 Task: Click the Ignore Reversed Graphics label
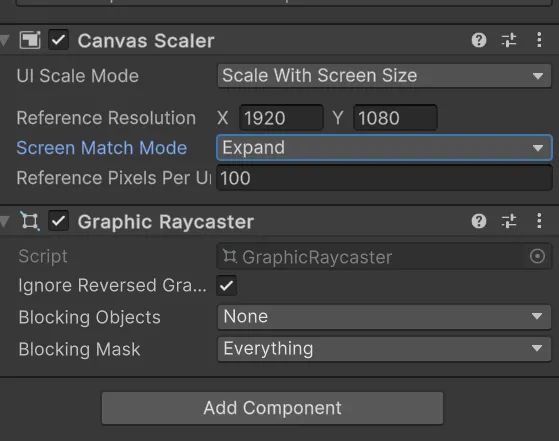coord(112,286)
